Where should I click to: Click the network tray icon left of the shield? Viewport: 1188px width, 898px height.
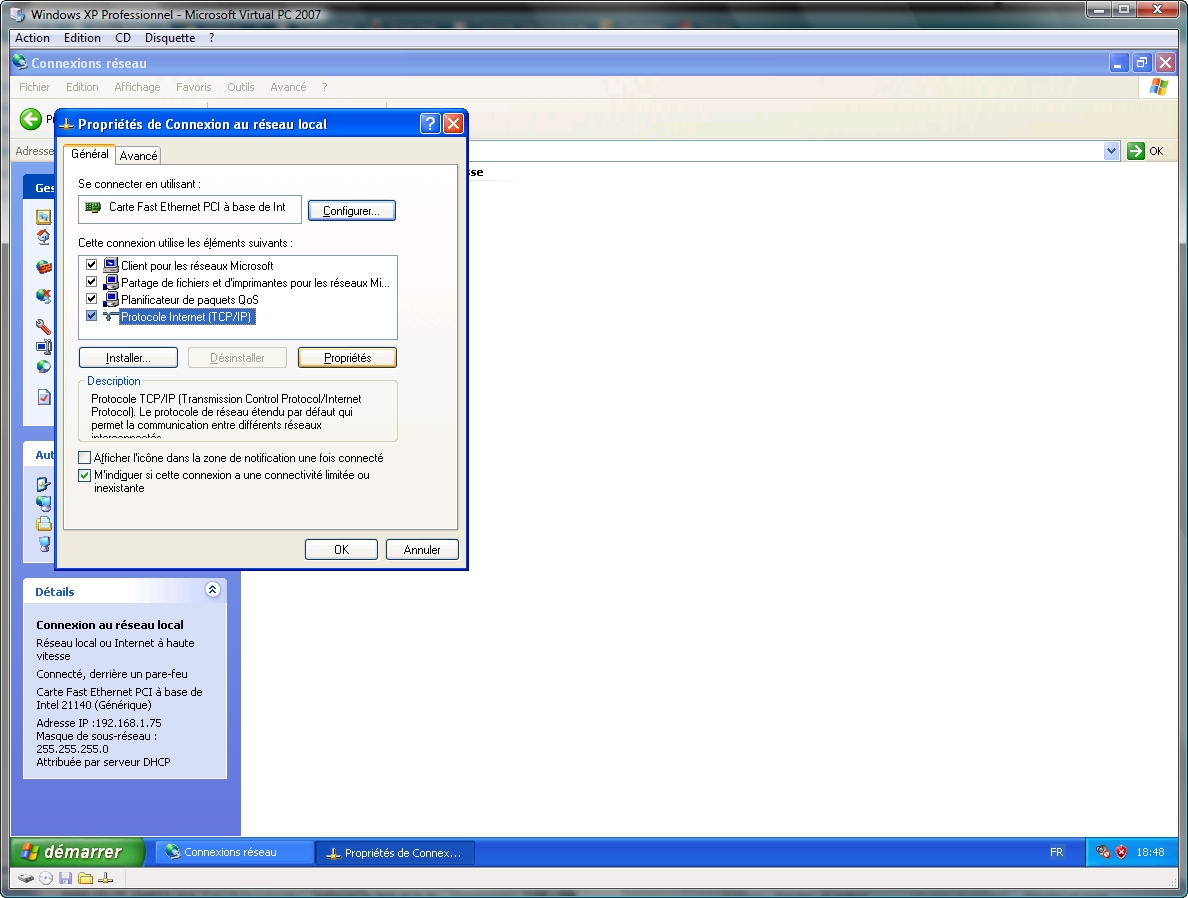click(1103, 853)
